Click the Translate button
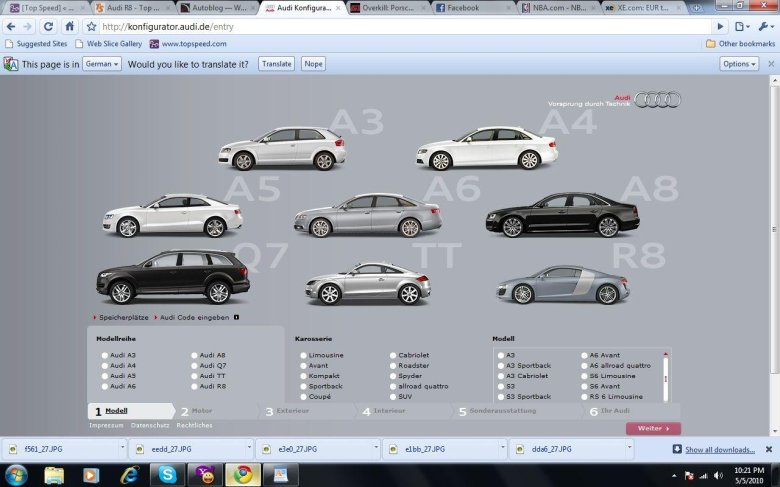 276,63
